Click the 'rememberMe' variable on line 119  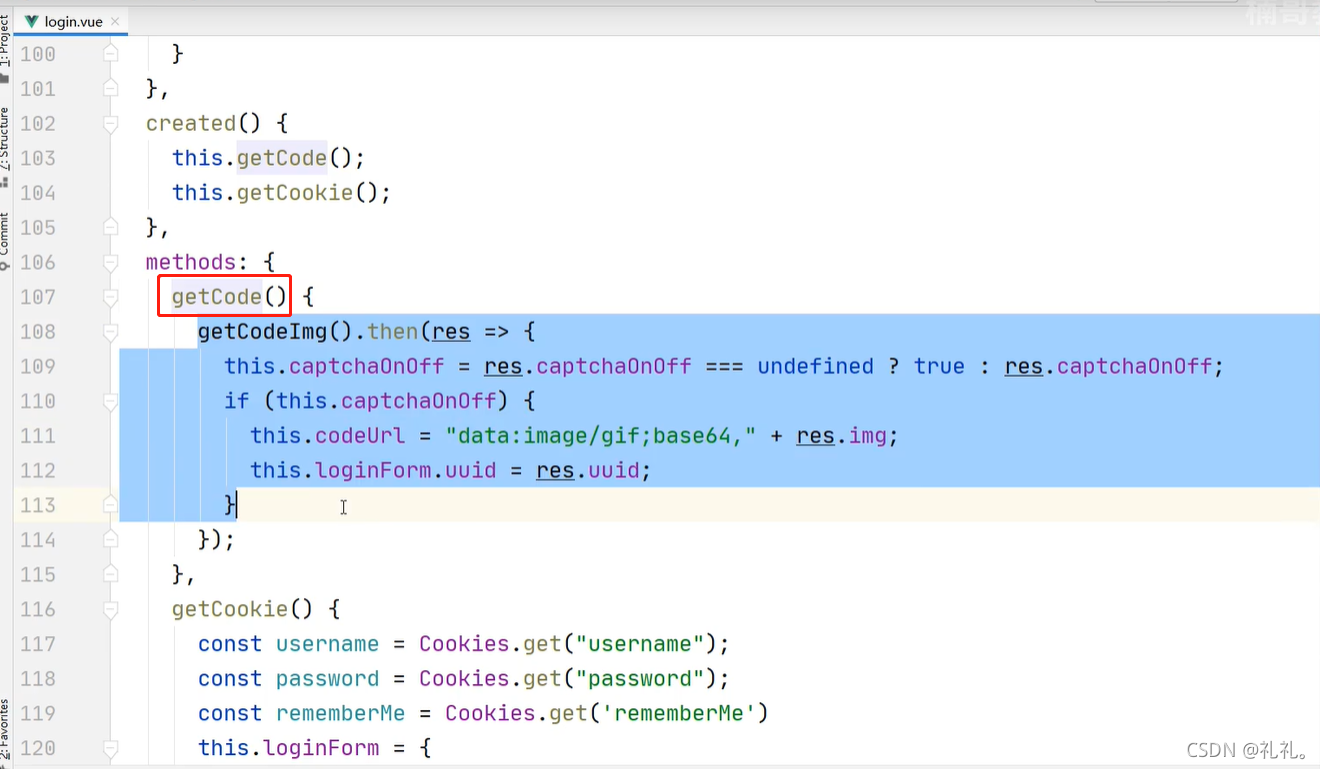tap(341, 713)
